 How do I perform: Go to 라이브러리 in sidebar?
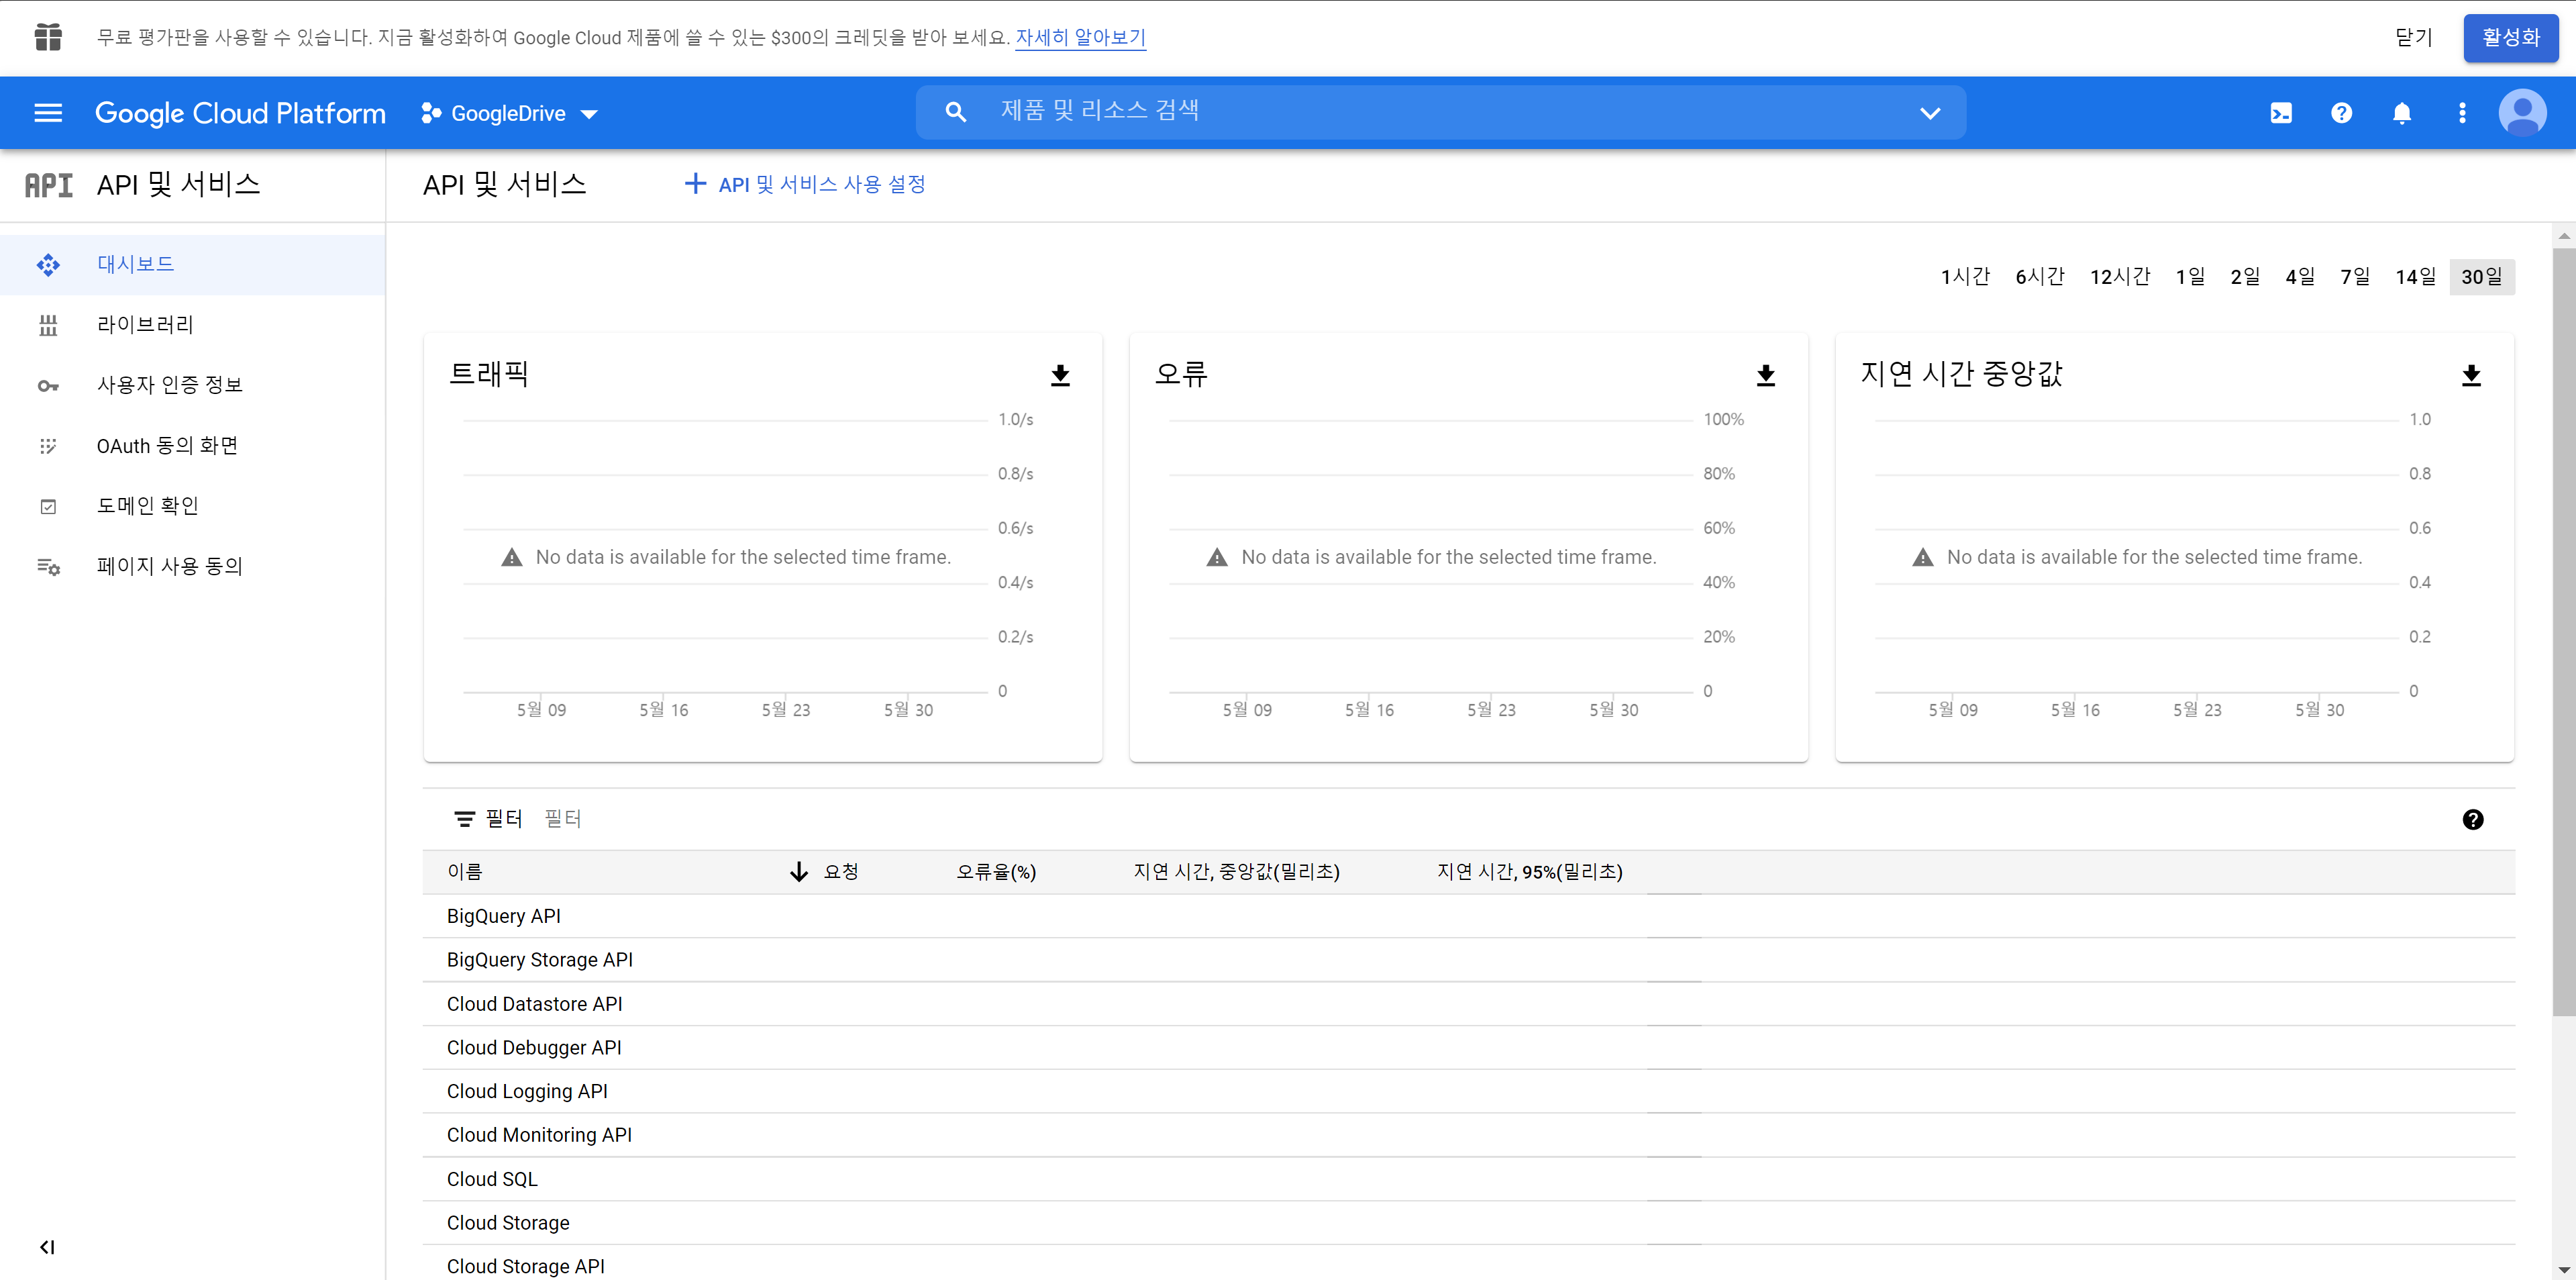pyautogui.click(x=145, y=325)
